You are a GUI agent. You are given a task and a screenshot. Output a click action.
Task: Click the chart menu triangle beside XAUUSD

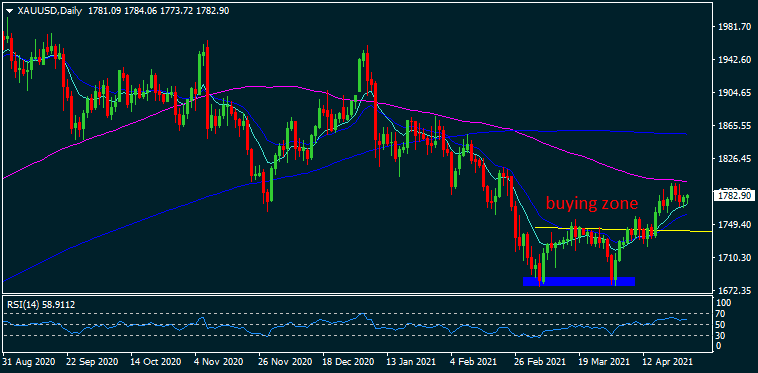point(9,11)
